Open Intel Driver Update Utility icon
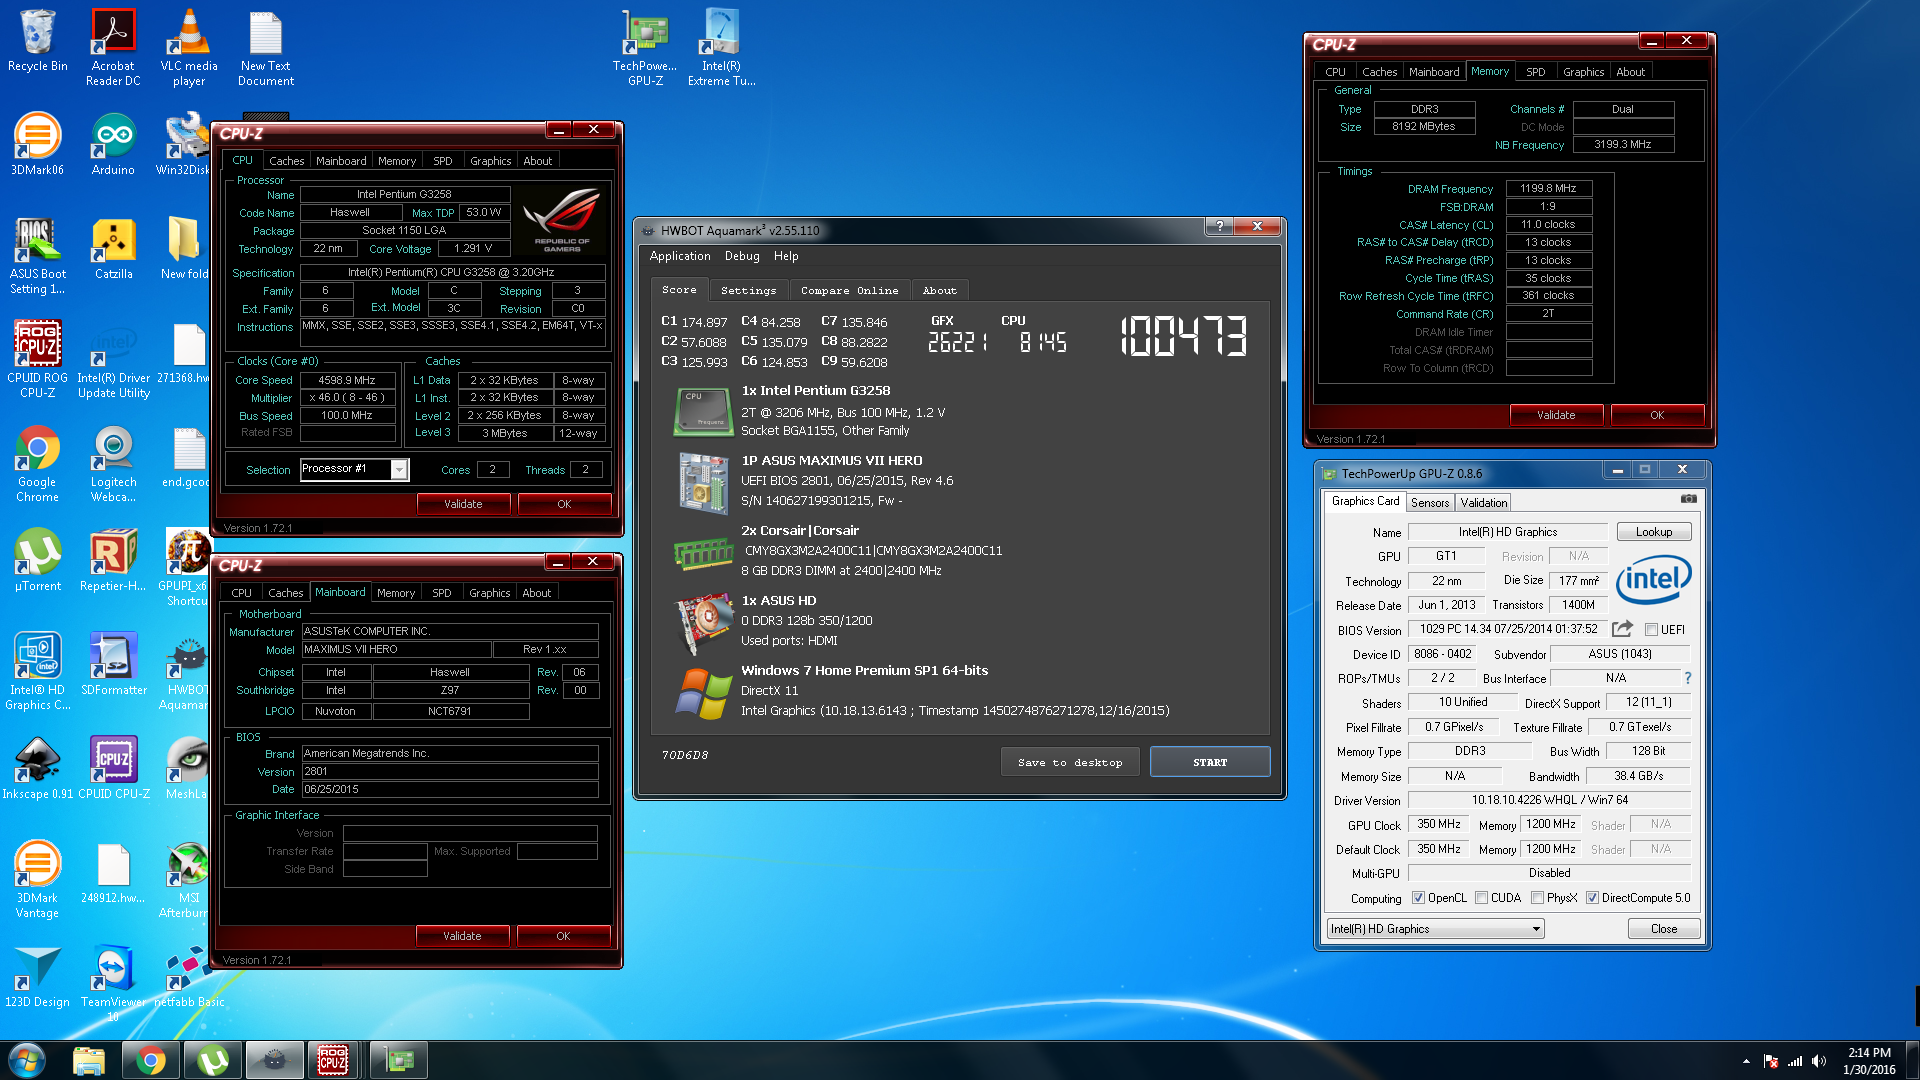This screenshot has height=1080, width=1920. coord(113,359)
